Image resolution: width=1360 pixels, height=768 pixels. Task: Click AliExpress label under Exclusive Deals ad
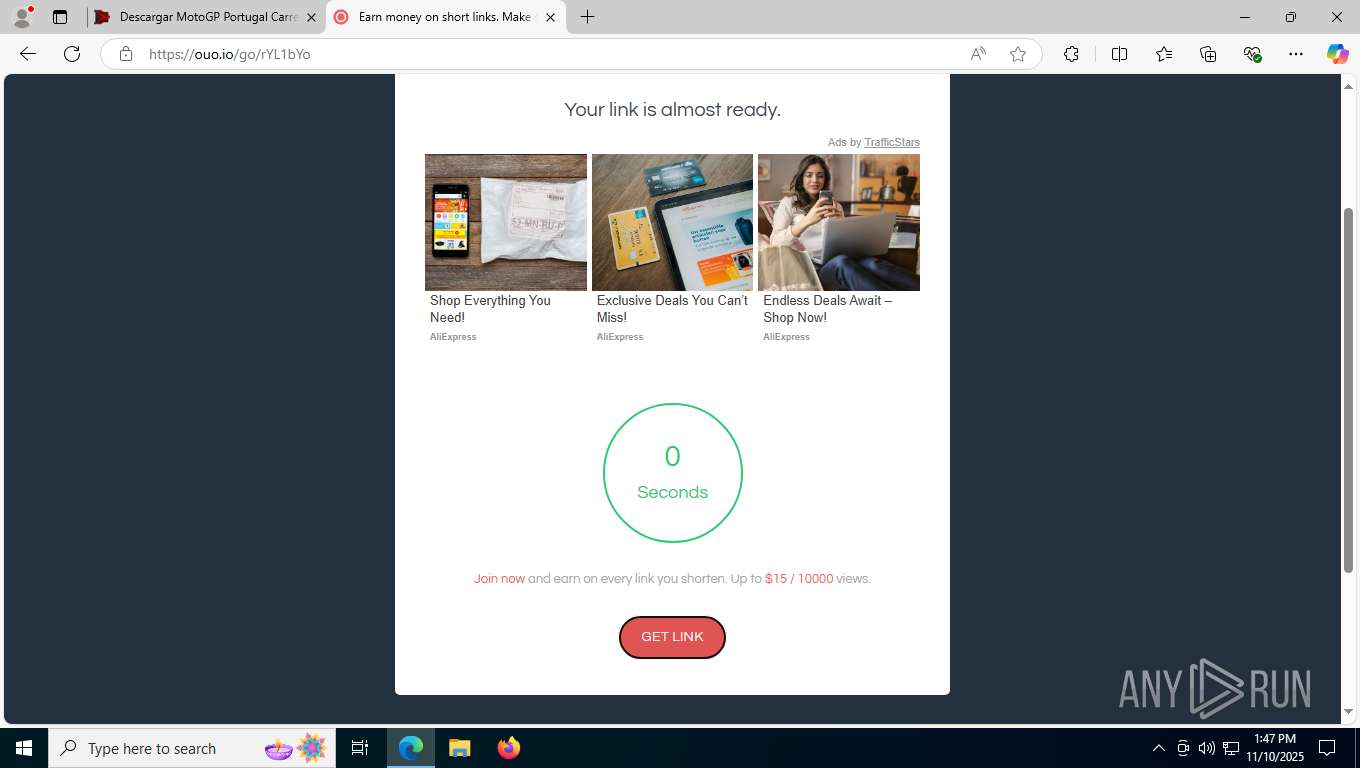click(x=620, y=337)
